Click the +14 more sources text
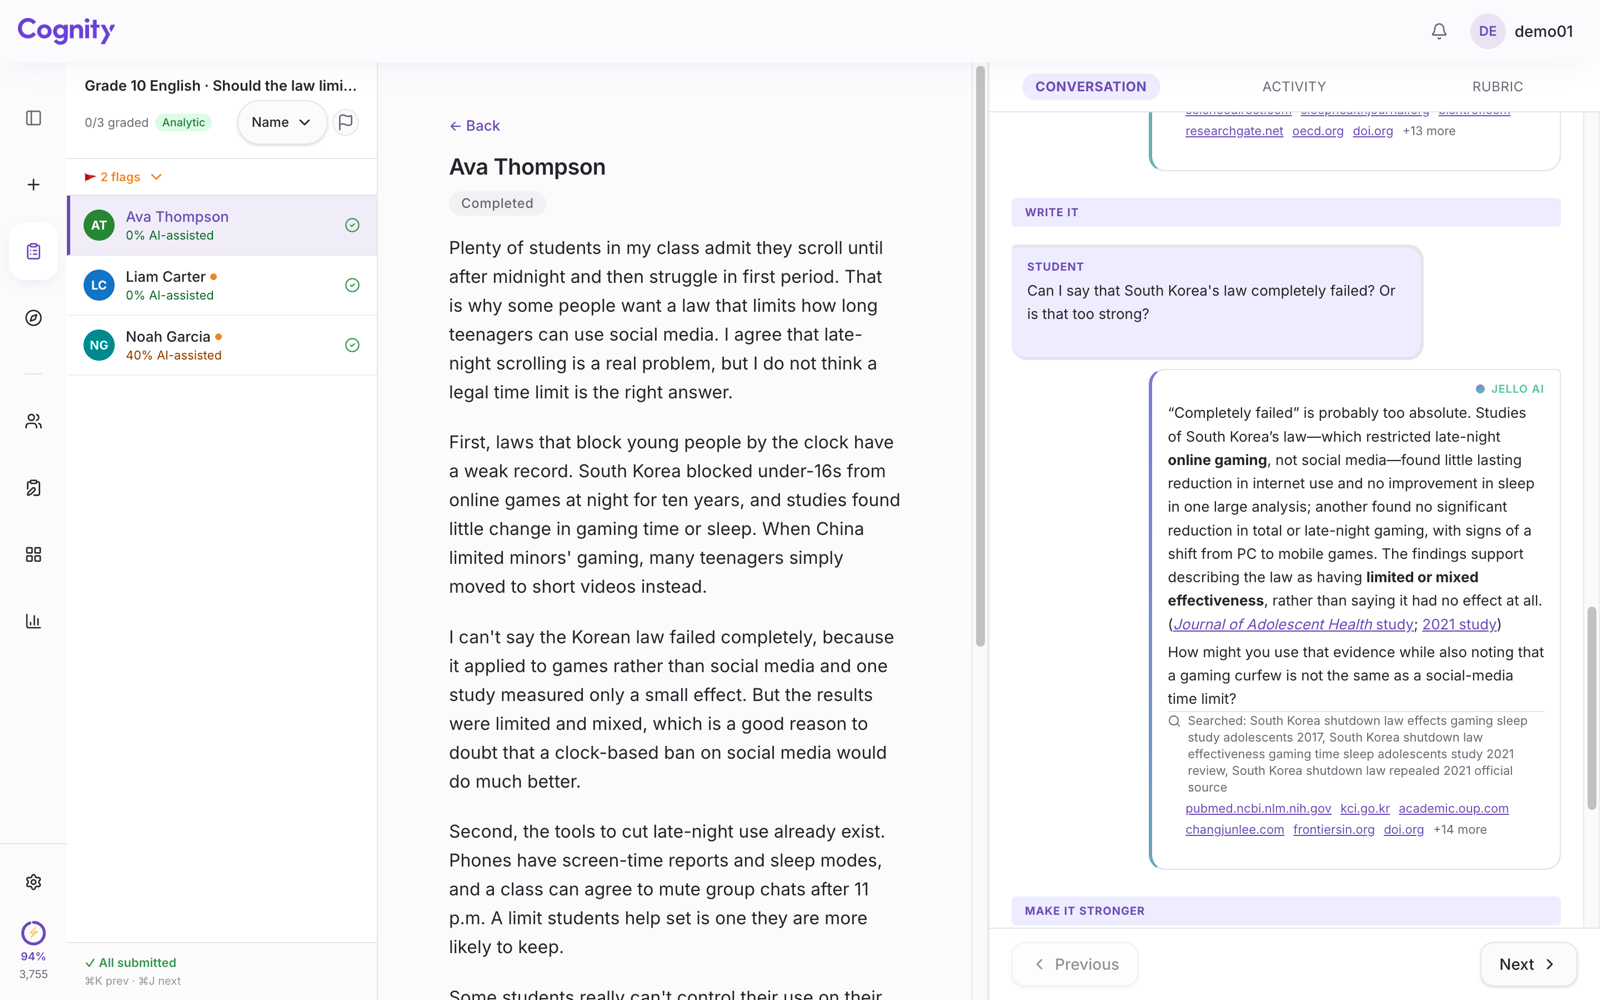The height and width of the screenshot is (1000, 1600). click(x=1460, y=829)
